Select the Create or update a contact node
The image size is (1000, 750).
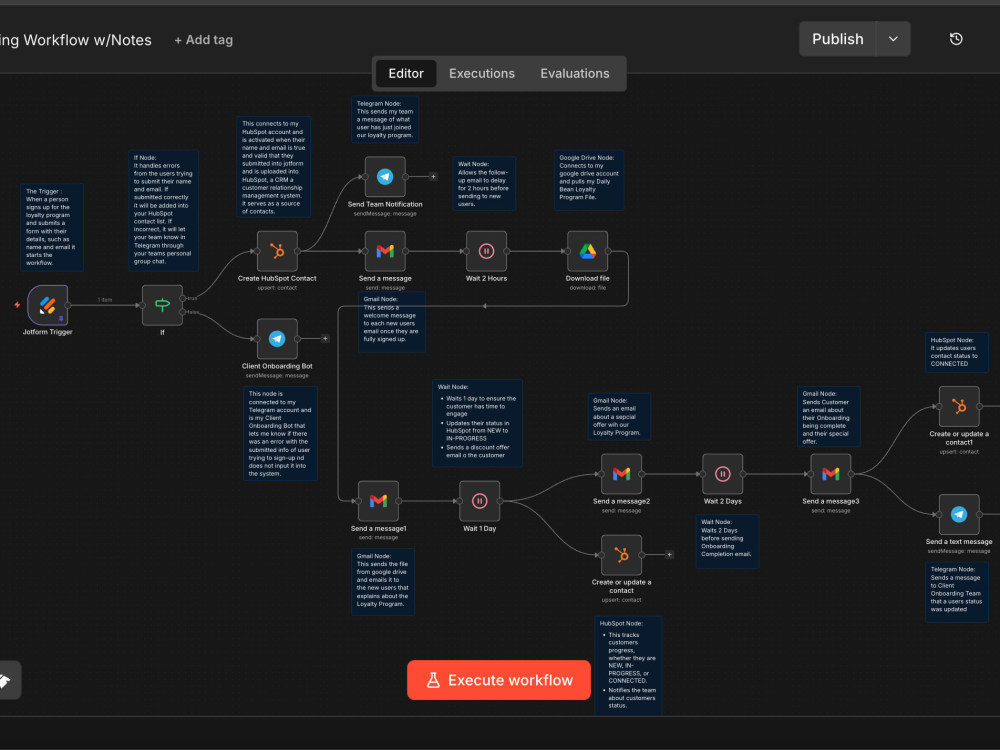coord(621,555)
